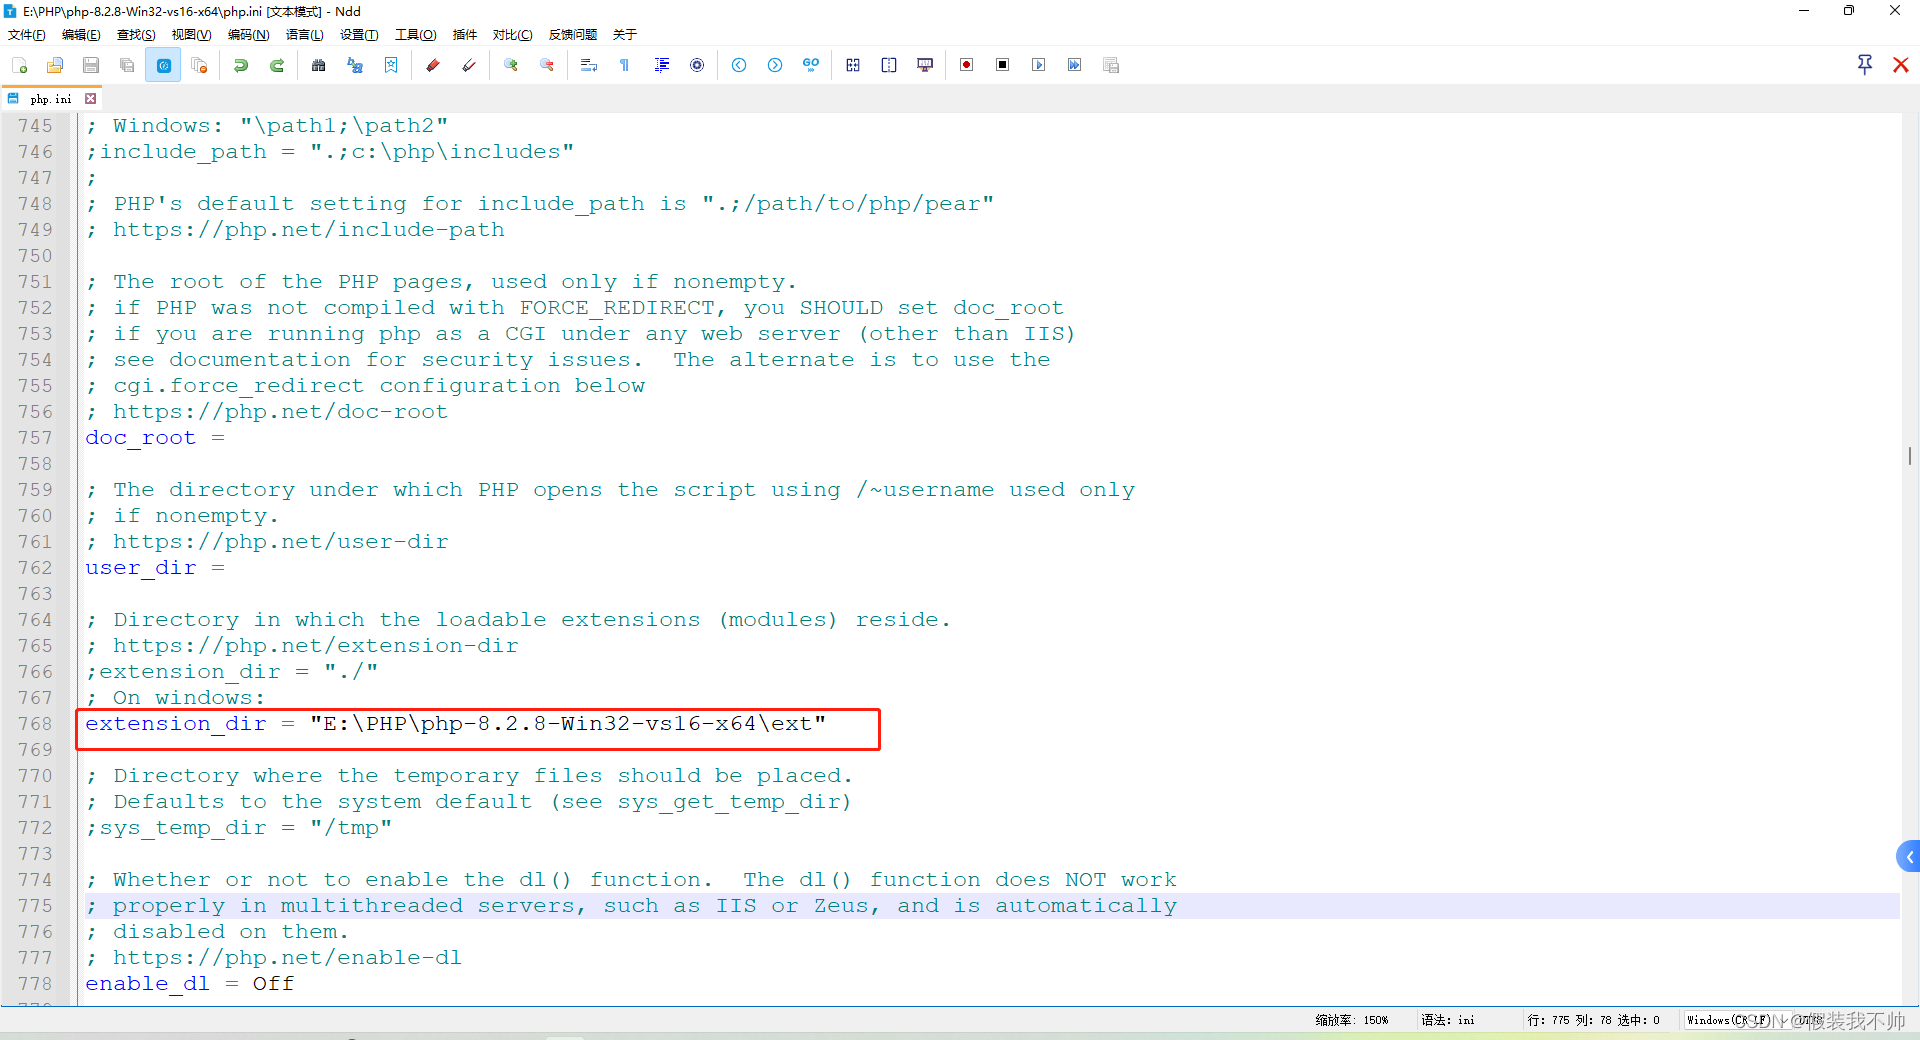Click the row/column position status entry
Image resolution: width=1920 pixels, height=1040 pixels.
click(1594, 1020)
